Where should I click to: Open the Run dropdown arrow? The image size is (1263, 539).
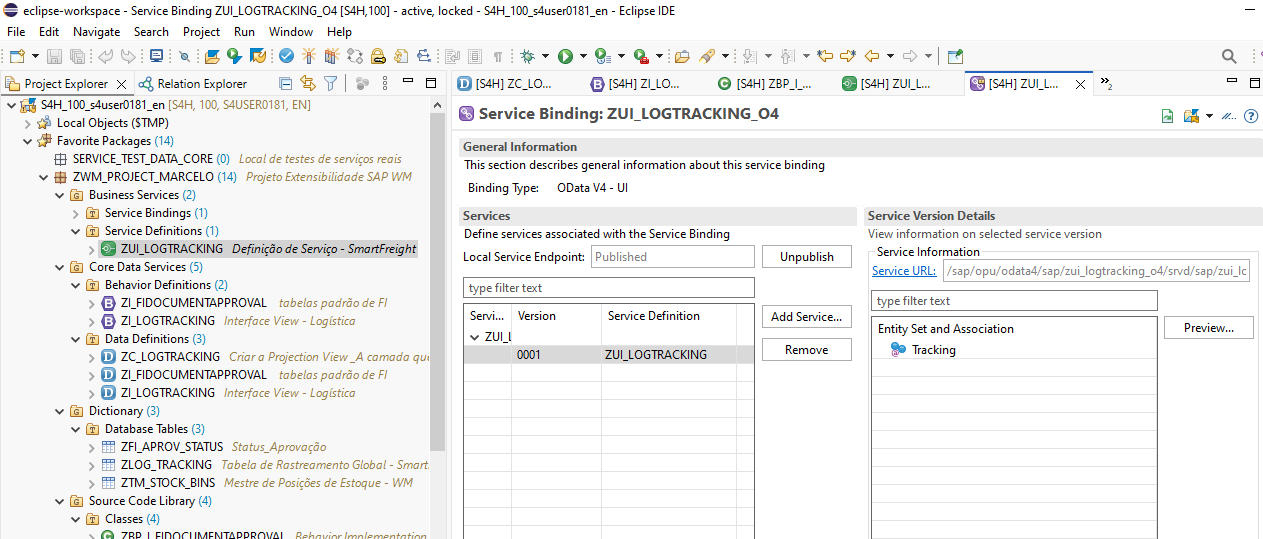(583, 57)
